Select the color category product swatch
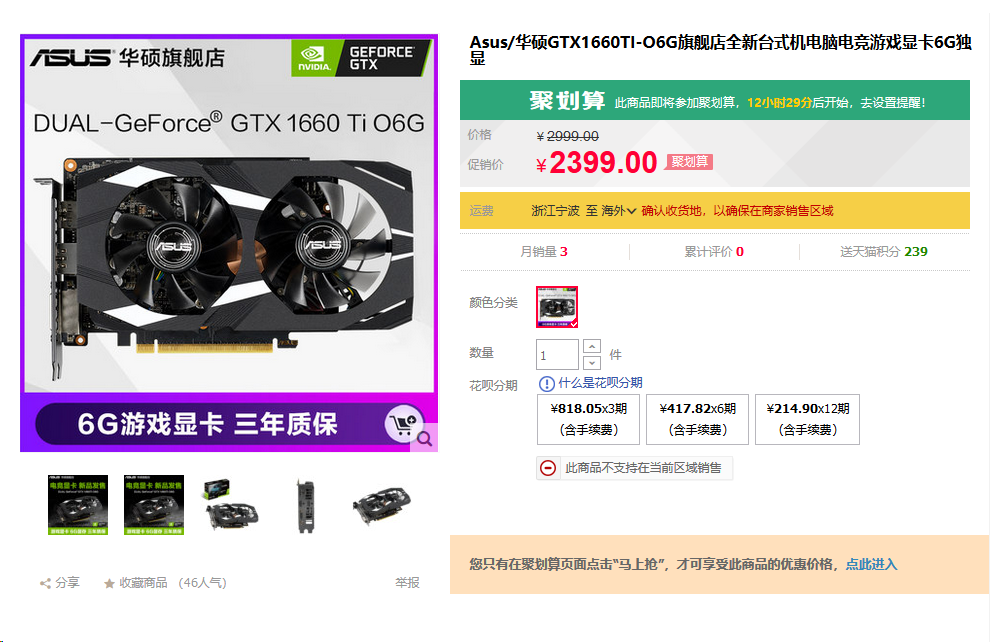The height and width of the screenshot is (642, 990). (x=557, y=307)
